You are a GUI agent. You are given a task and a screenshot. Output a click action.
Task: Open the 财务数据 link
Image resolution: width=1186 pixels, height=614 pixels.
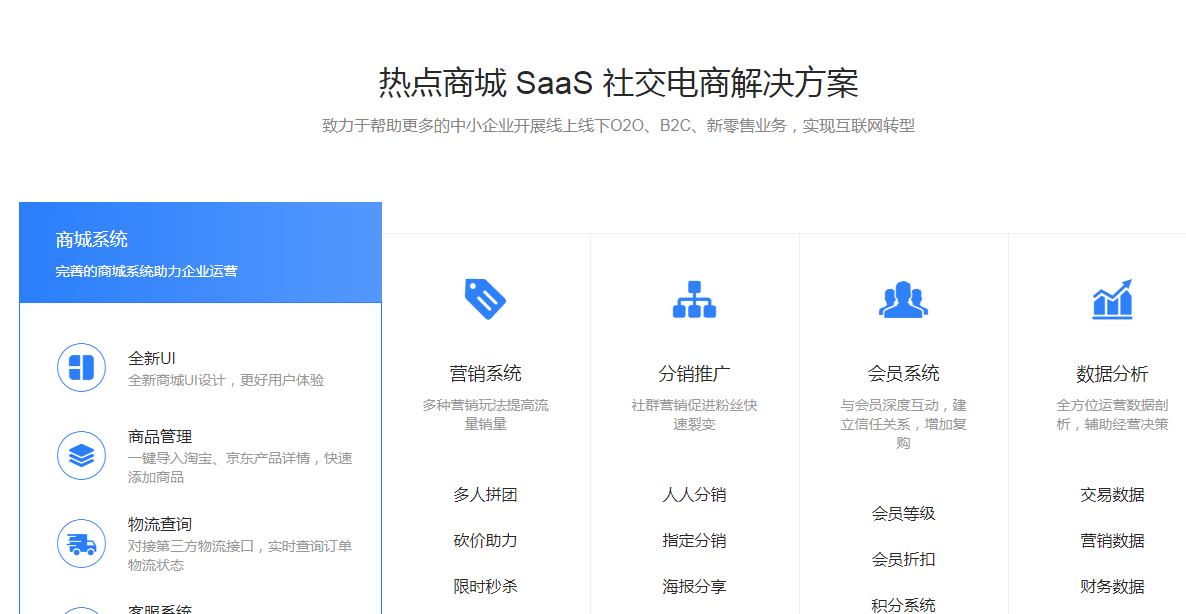click(x=1112, y=587)
